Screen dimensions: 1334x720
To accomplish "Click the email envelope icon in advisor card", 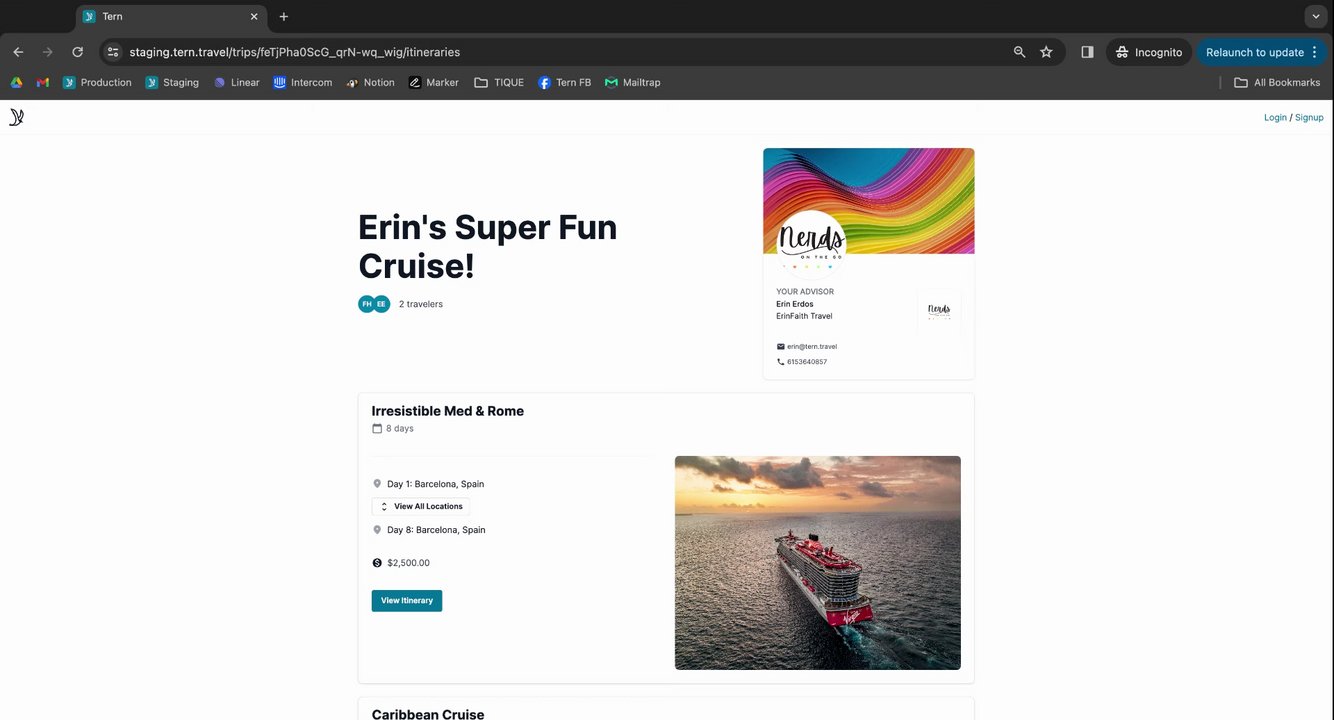I will tap(781, 347).
